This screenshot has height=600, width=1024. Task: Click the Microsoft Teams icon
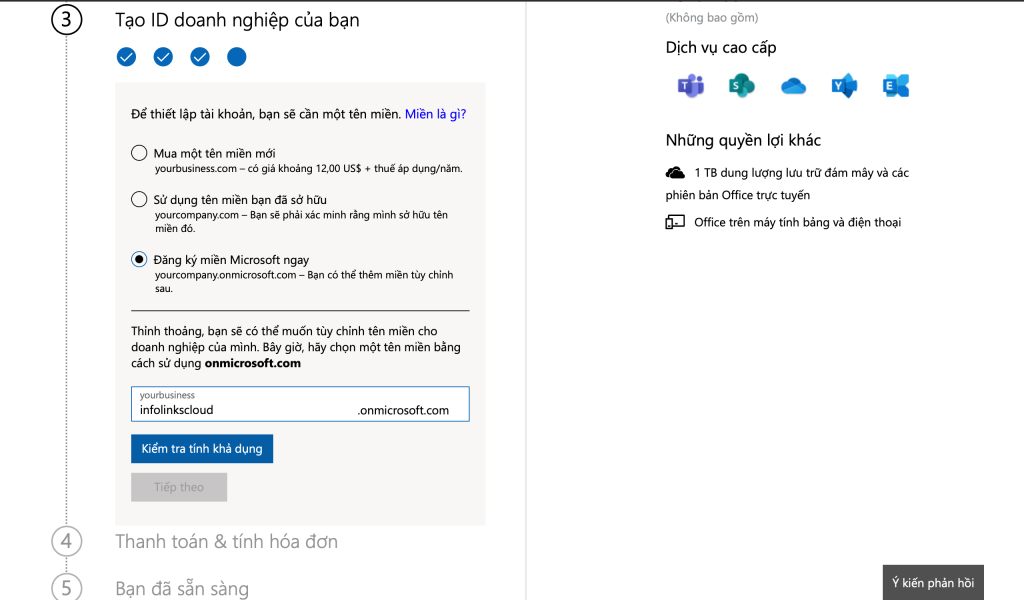tap(690, 86)
